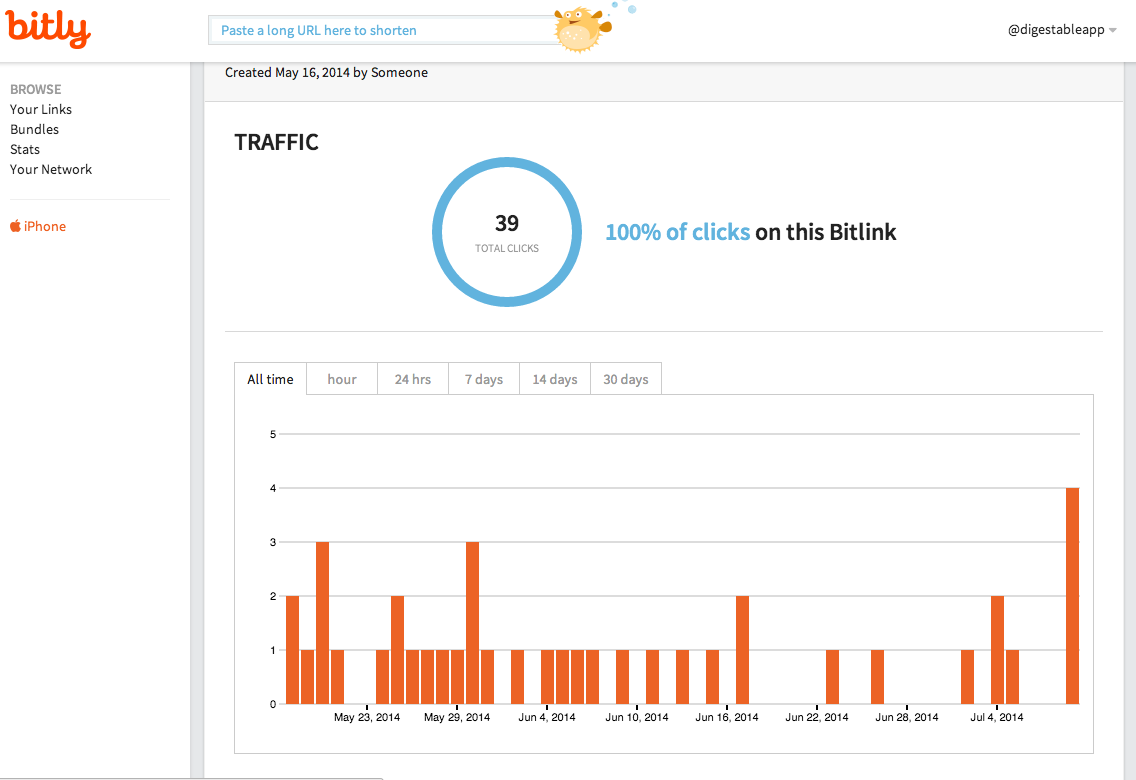1136x780 pixels.
Task: Click the Jun 16, 2014 axis label
Action: 727,717
